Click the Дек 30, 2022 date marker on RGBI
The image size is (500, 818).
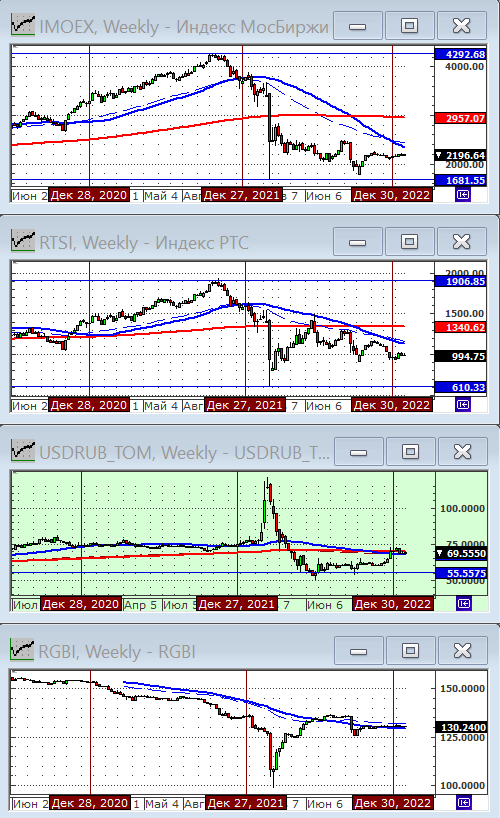[x=393, y=803]
